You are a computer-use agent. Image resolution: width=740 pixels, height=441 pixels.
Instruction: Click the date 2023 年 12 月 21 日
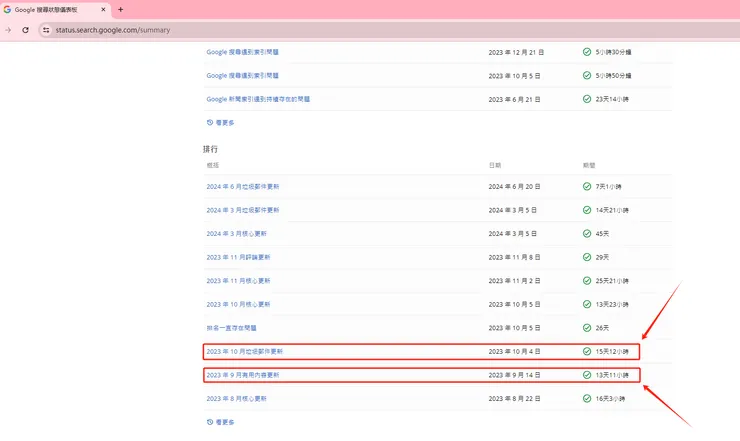pyautogui.click(x=516, y=52)
